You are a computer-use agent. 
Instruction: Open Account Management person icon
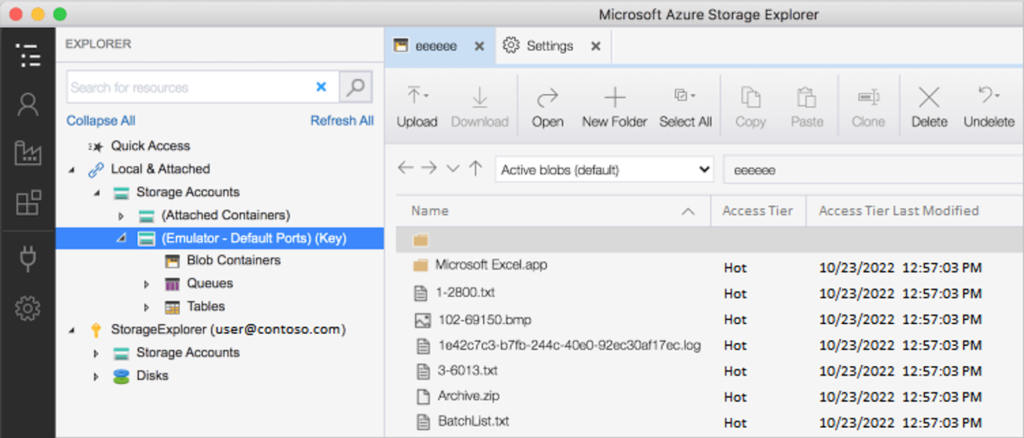27,104
